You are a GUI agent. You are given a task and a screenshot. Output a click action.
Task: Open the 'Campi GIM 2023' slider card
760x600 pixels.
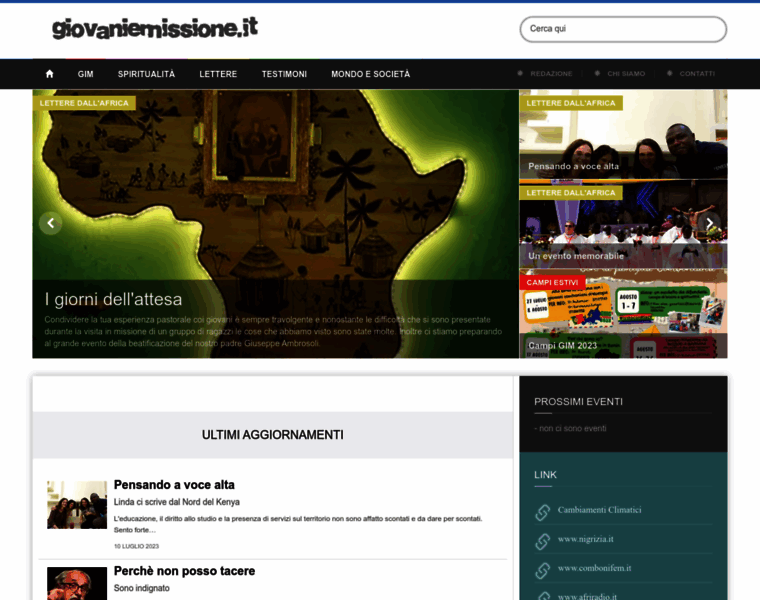[623, 314]
